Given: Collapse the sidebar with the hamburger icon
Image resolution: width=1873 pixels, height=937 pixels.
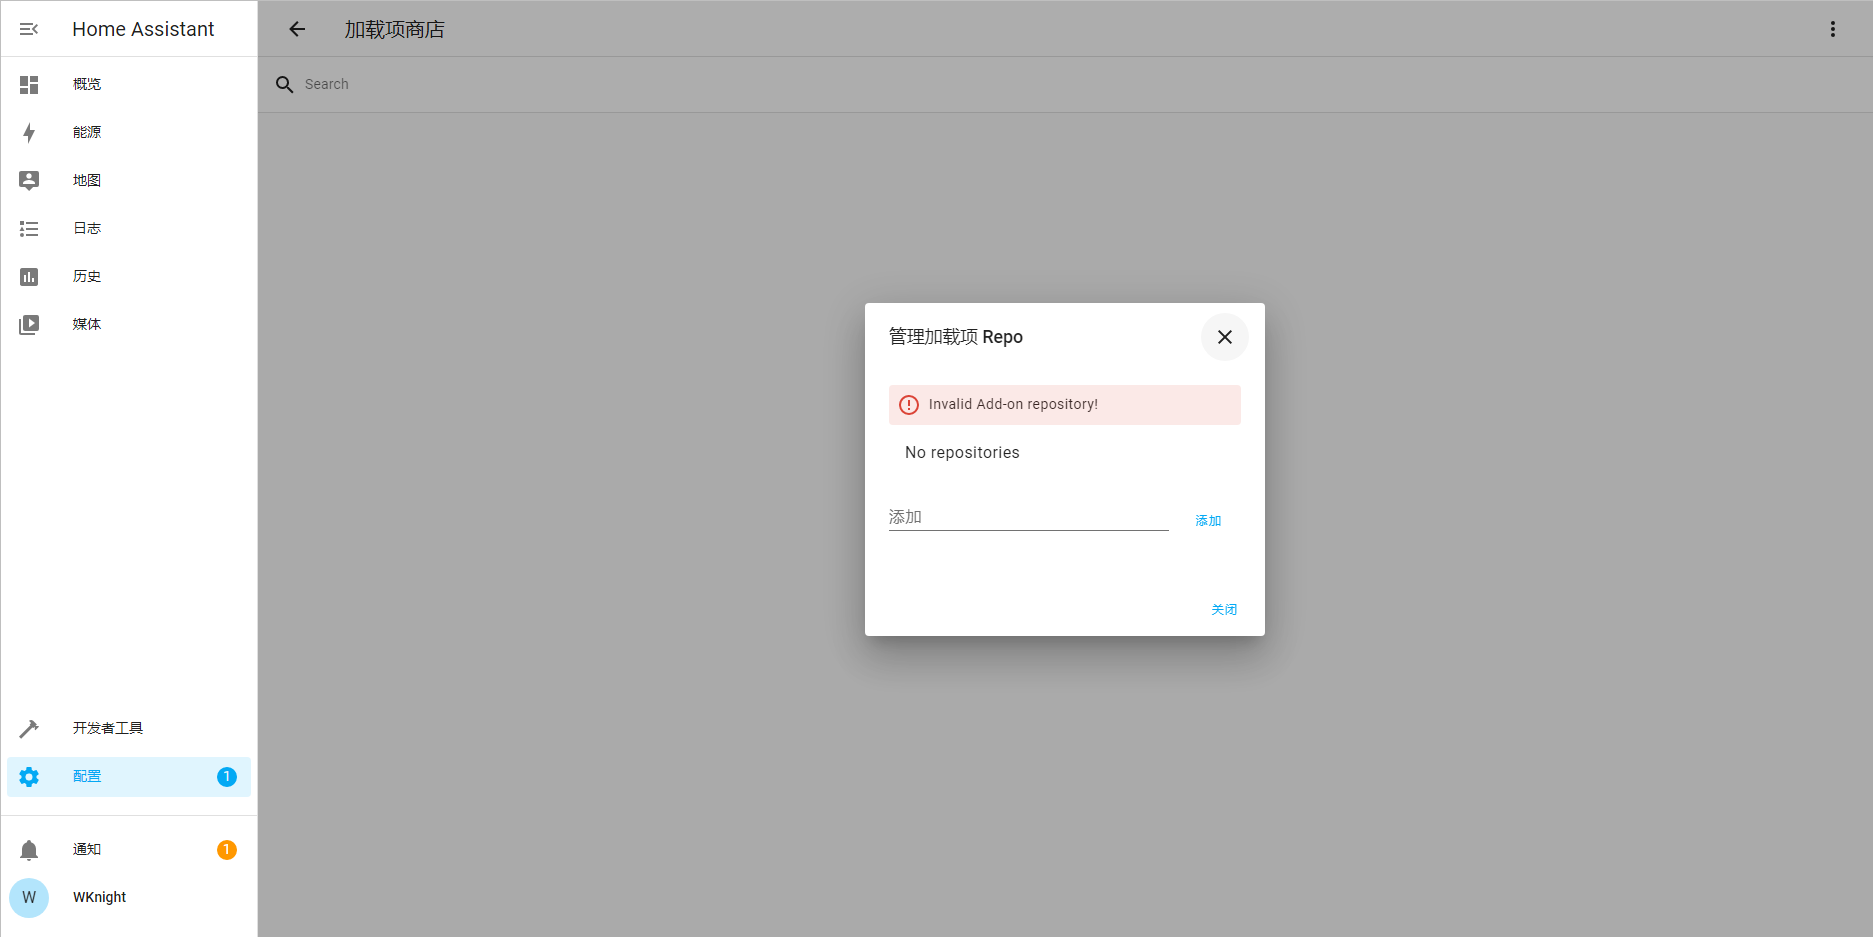Looking at the screenshot, I should [x=29, y=29].
